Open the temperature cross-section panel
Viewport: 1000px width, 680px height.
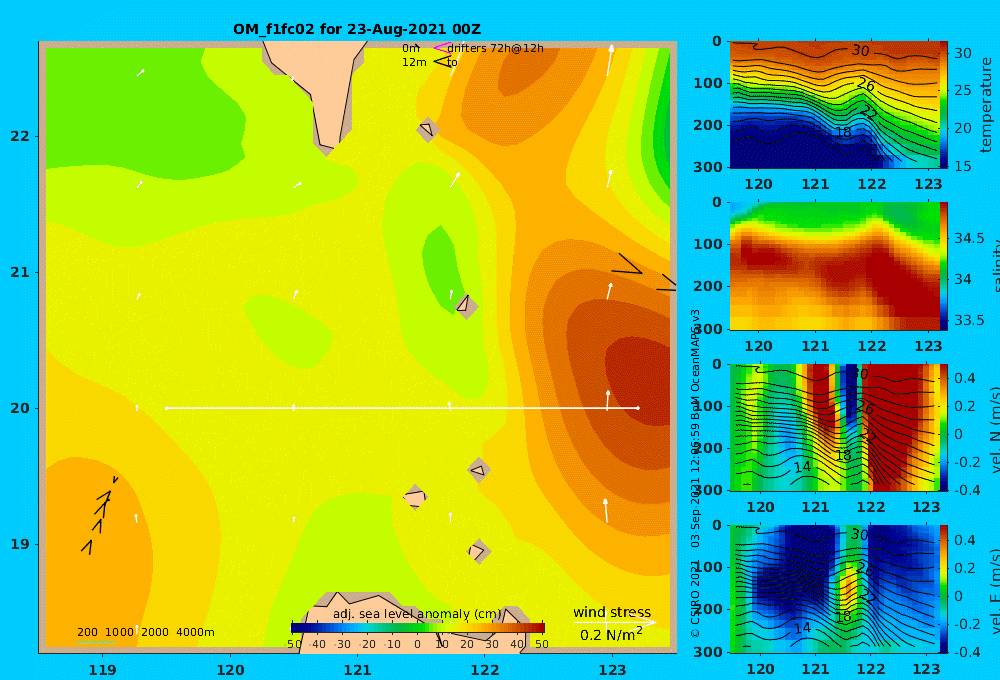point(834,105)
